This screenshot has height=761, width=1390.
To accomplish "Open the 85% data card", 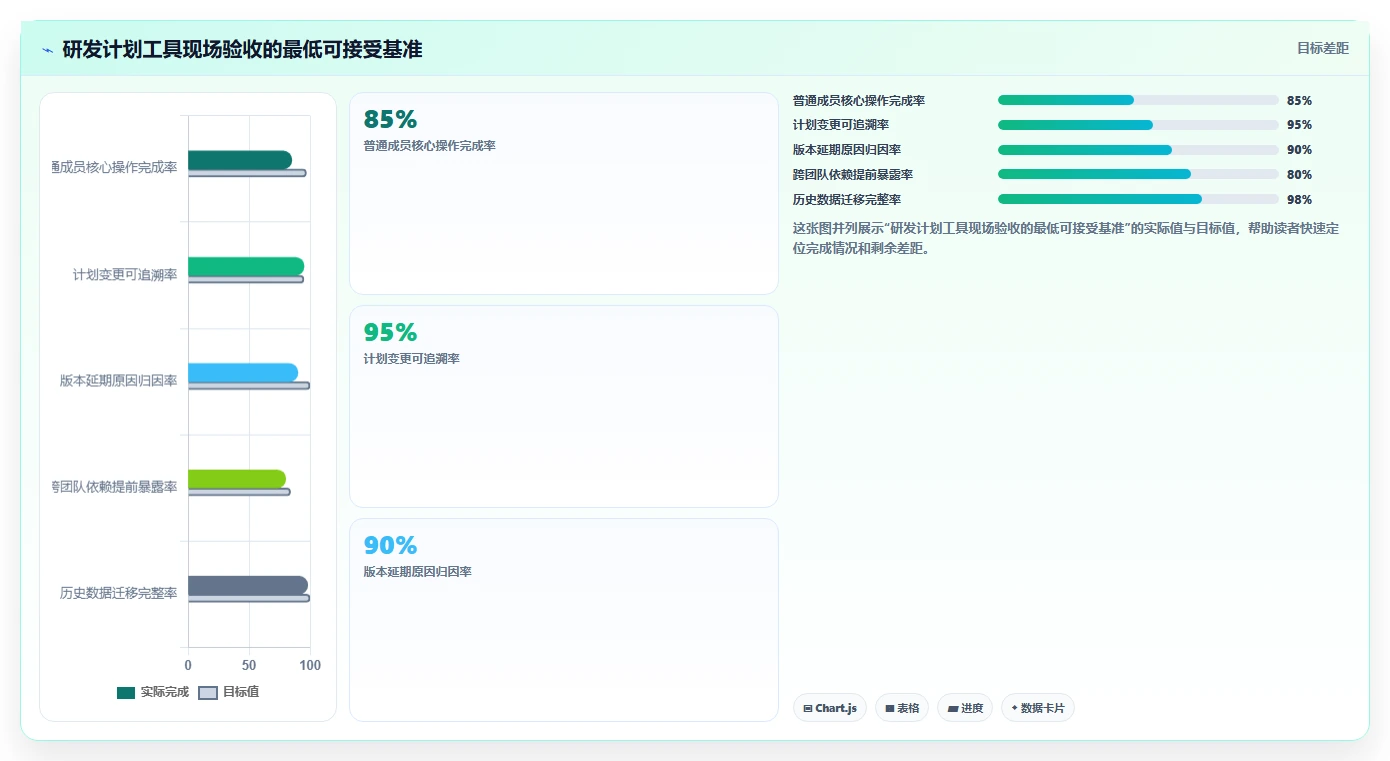I will [x=563, y=193].
